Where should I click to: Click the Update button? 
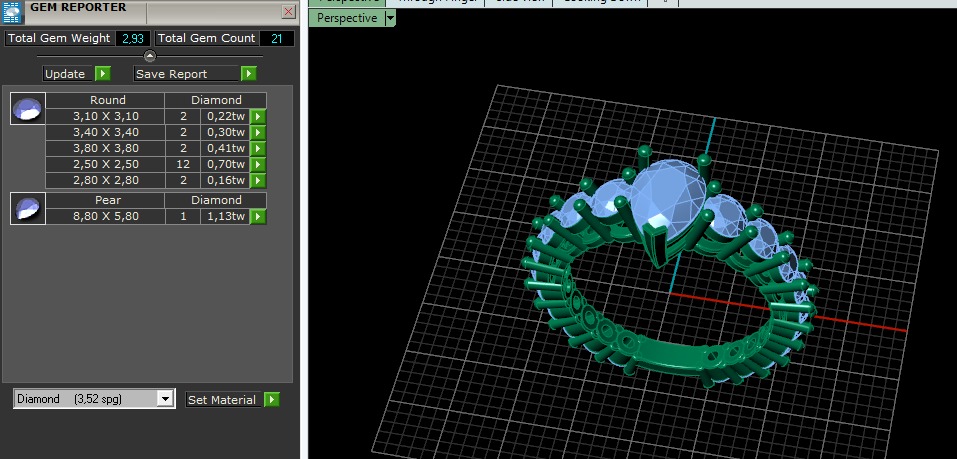pos(68,74)
